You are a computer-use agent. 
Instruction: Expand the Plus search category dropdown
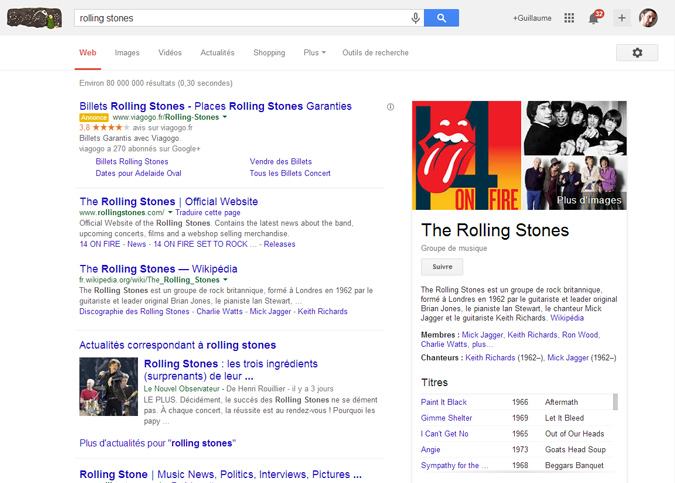[315, 52]
